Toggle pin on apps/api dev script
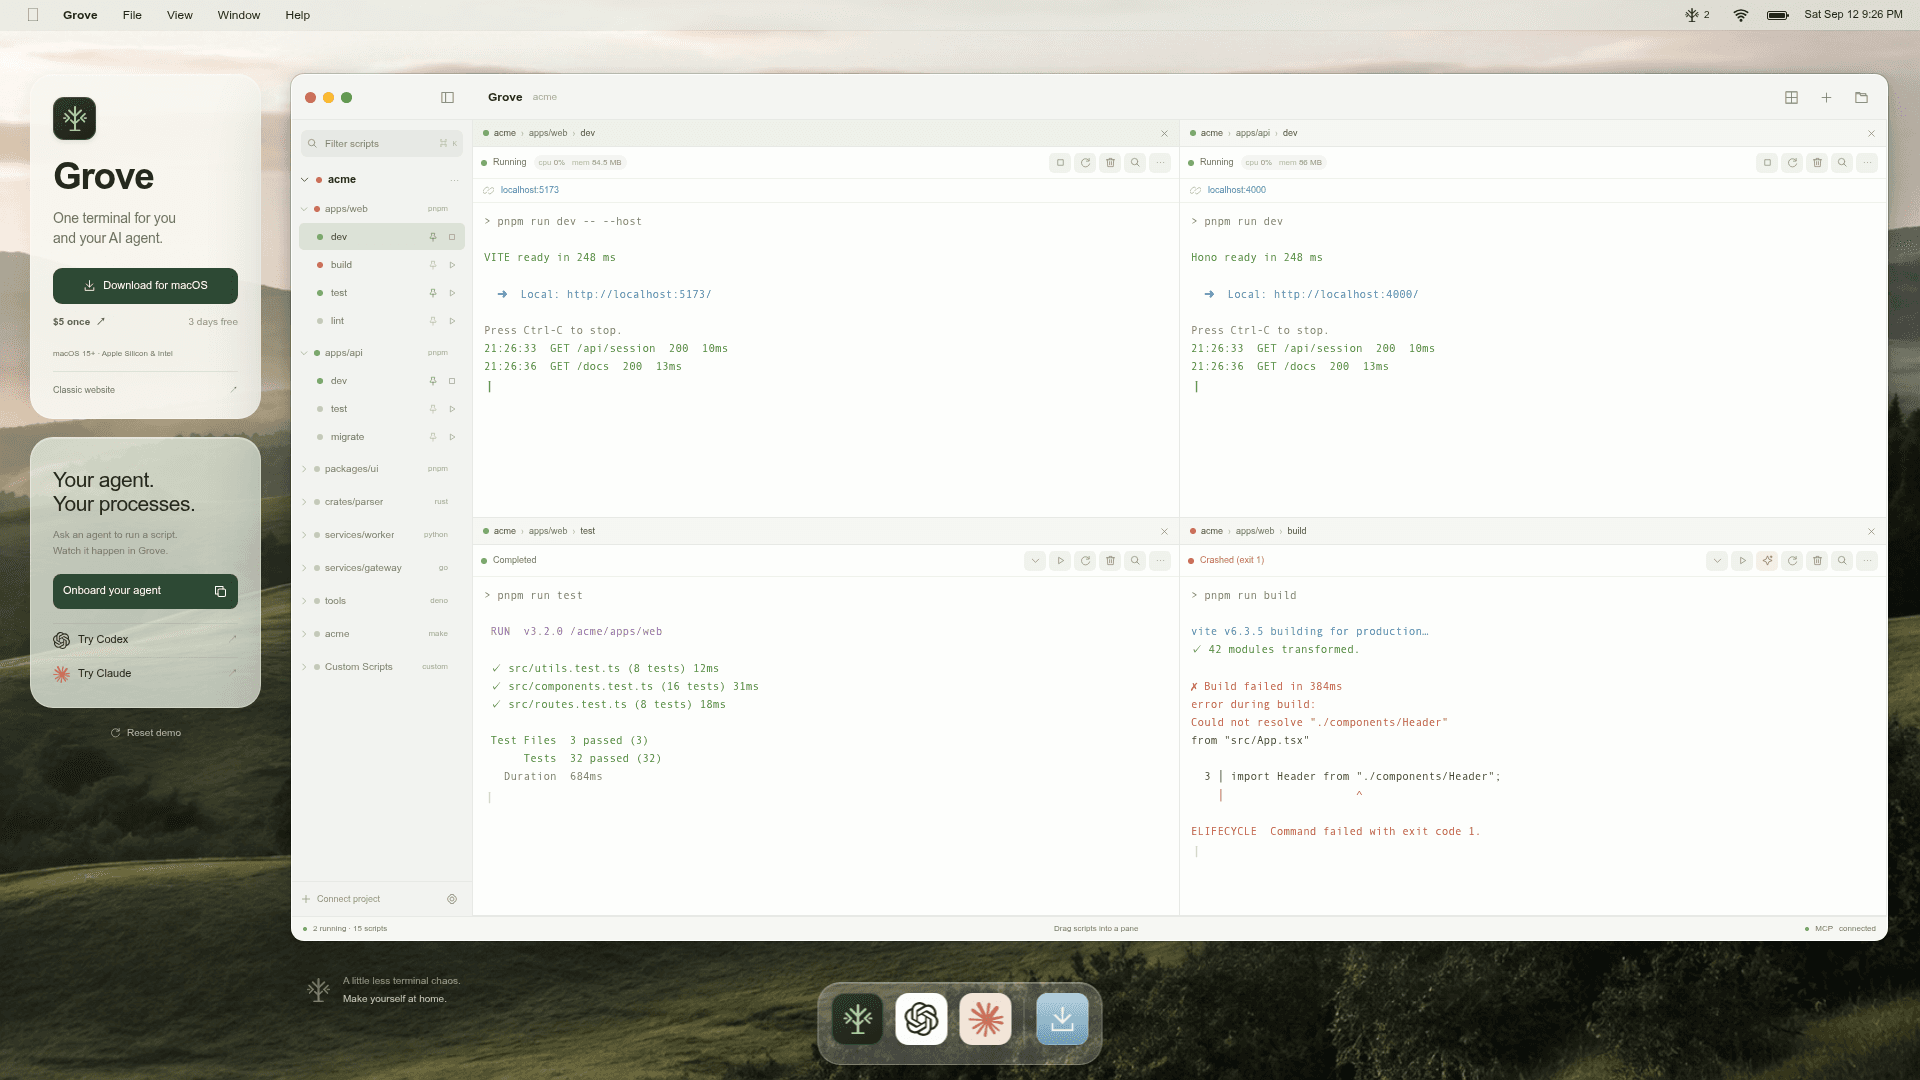The height and width of the screenshot is (1080, 1920). point(433,381)
